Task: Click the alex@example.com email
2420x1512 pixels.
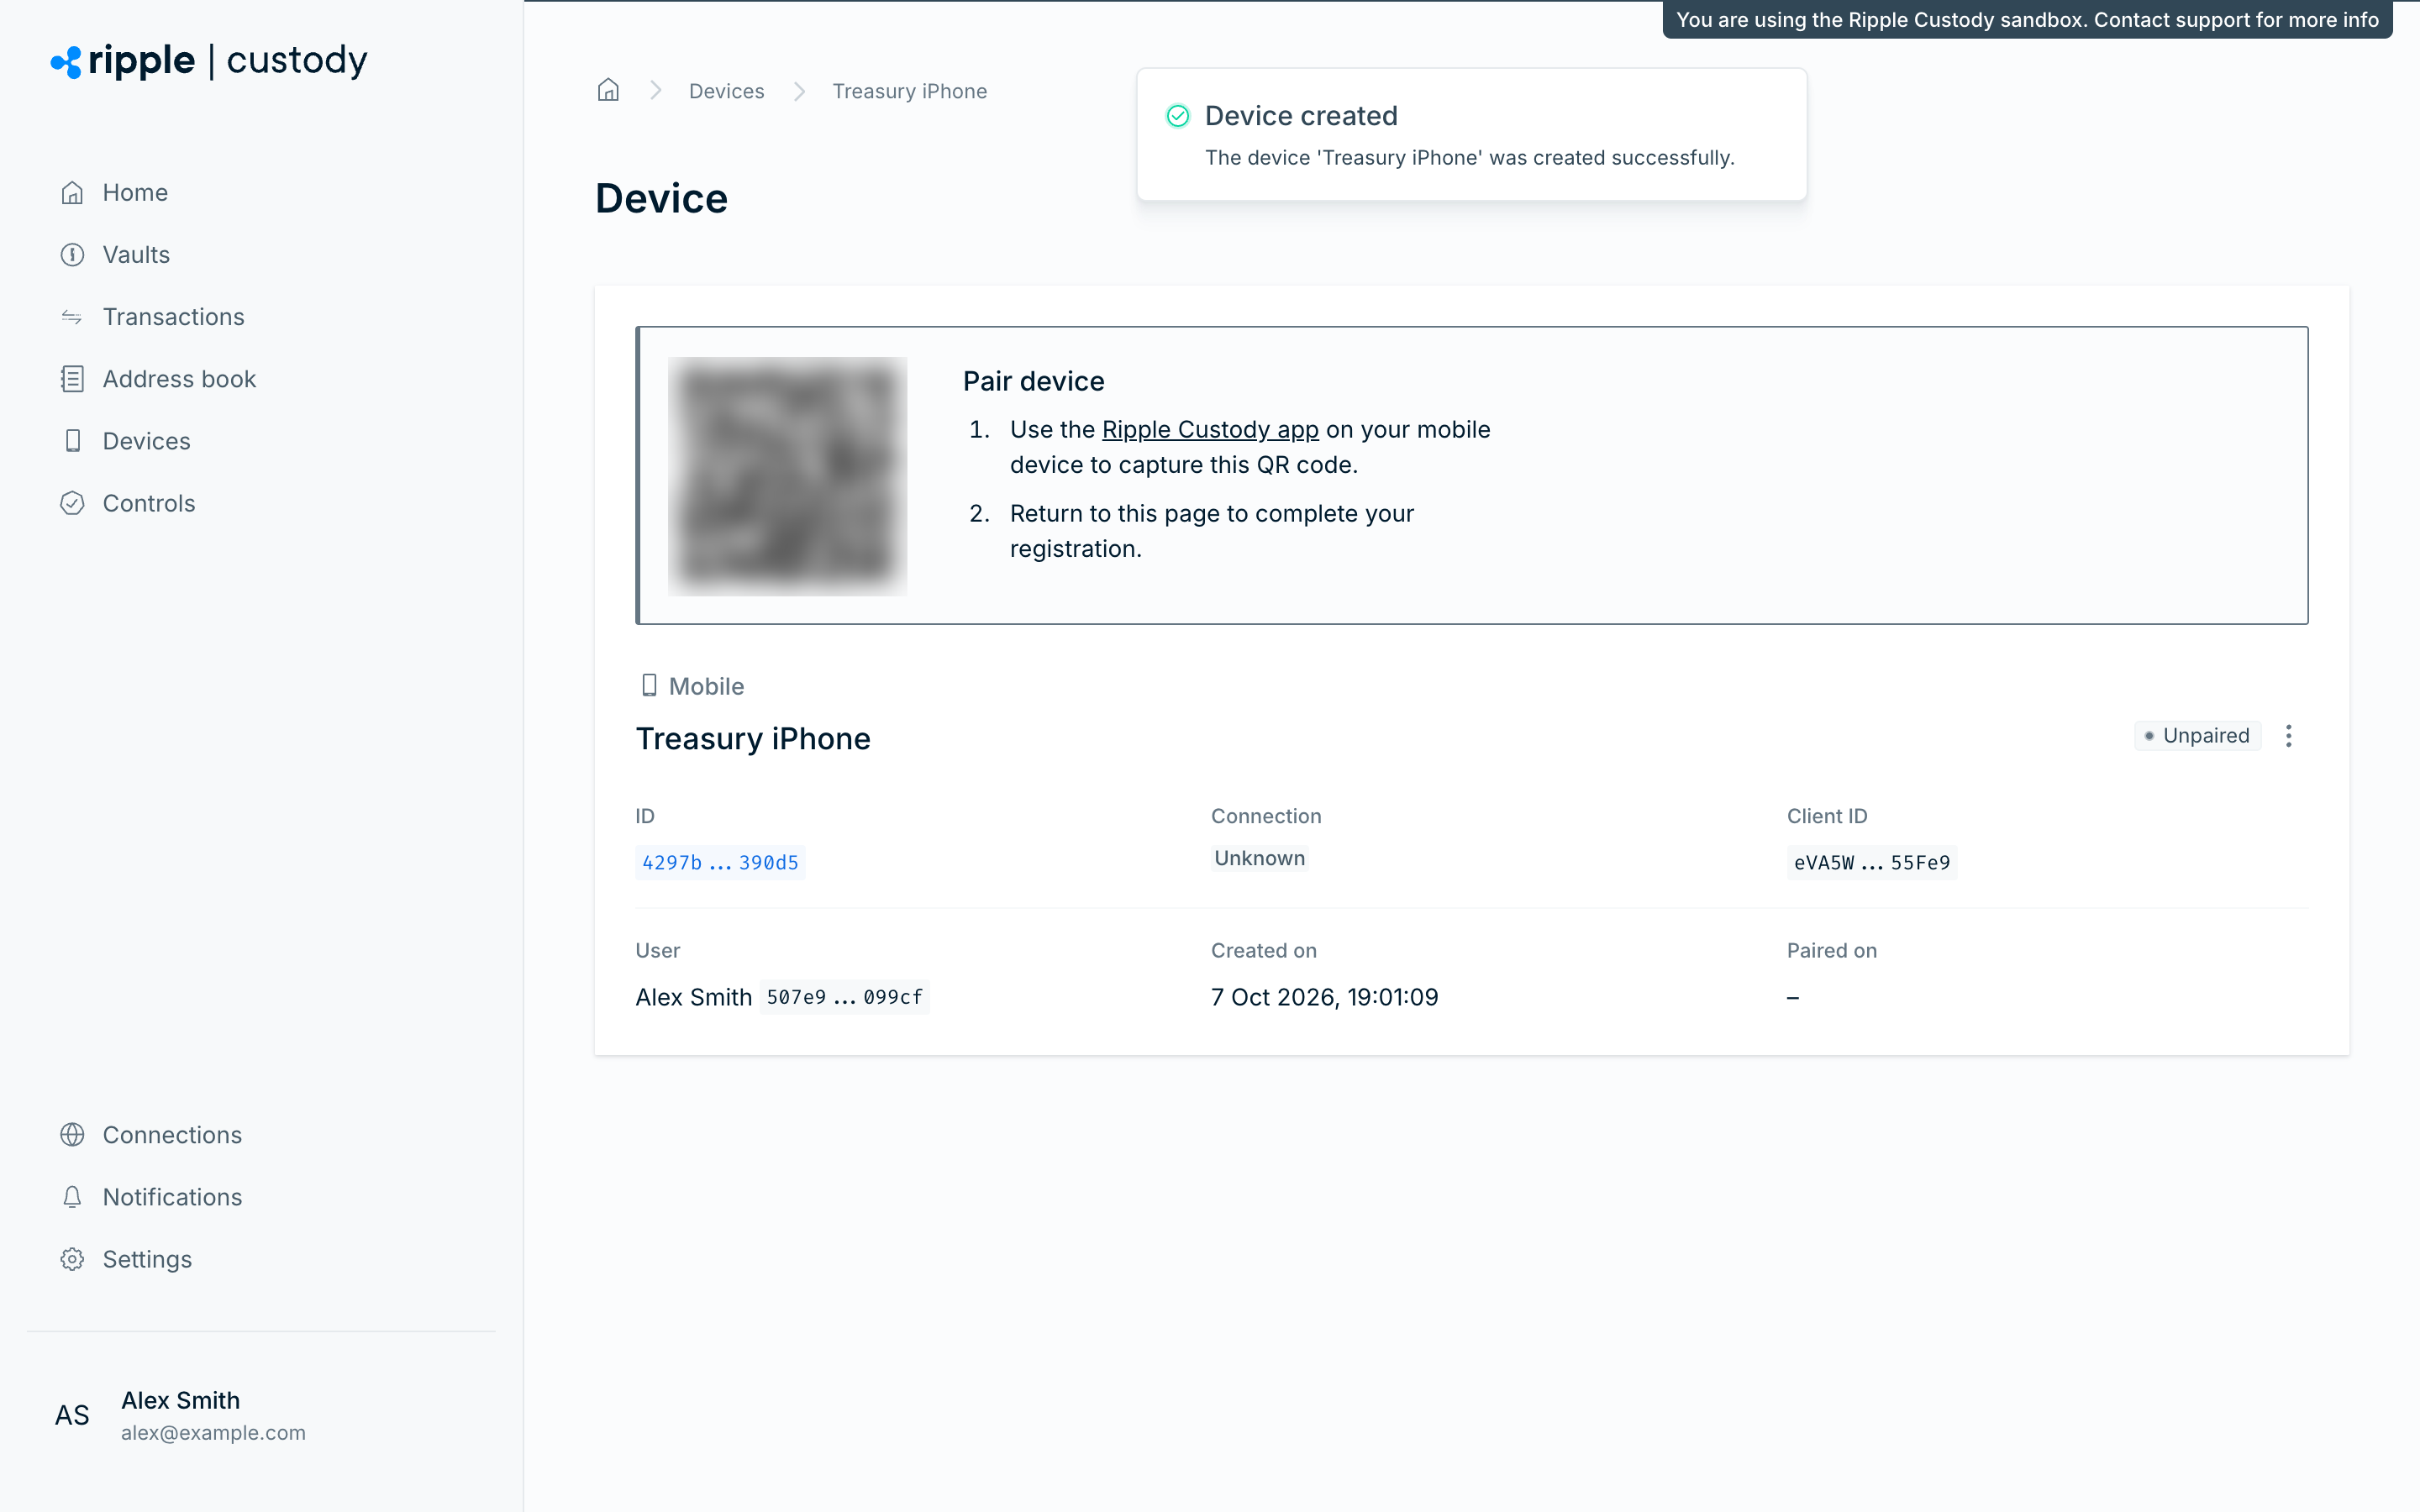Action: pos(213,1432)
